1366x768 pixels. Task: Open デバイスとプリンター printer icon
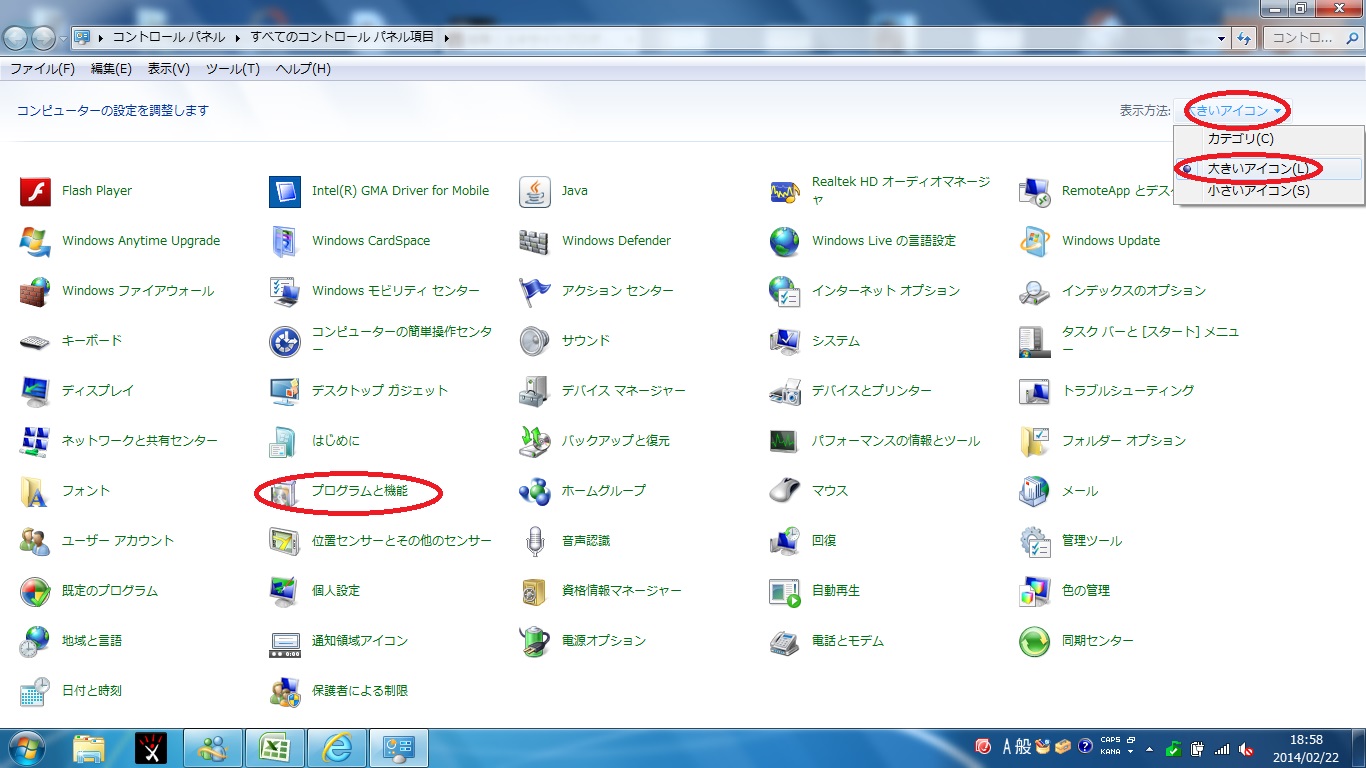[785, 391]
